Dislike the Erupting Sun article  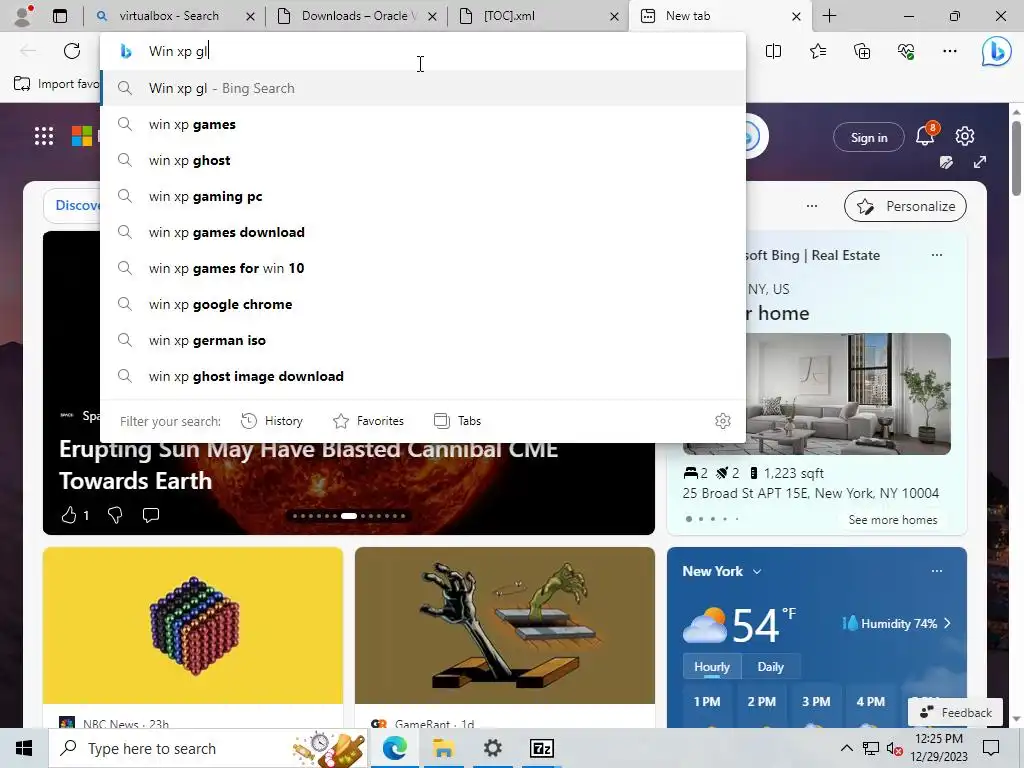coord(115,515)
